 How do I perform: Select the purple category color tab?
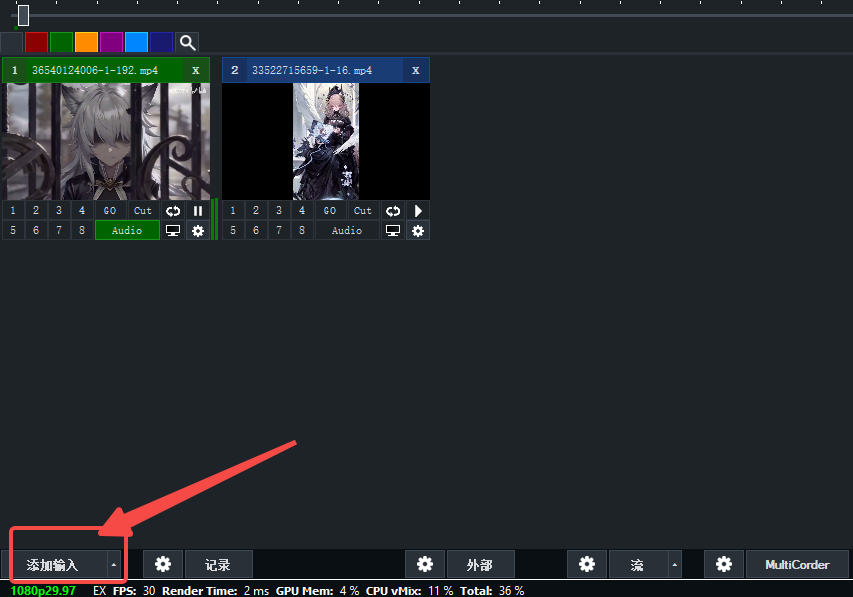(112, 42)
